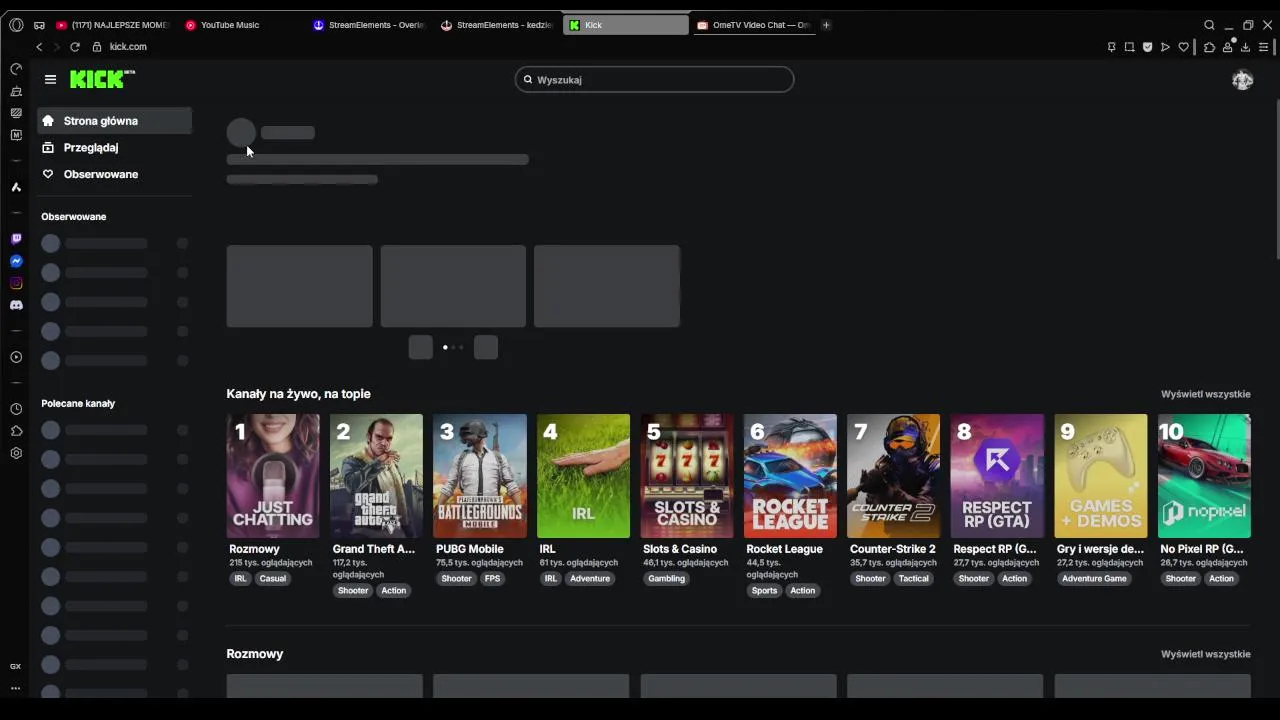This screenshot has width=1280, height=720.
Task: Open Instagram in the Opera sidebar
Action: tap(16, 283)
